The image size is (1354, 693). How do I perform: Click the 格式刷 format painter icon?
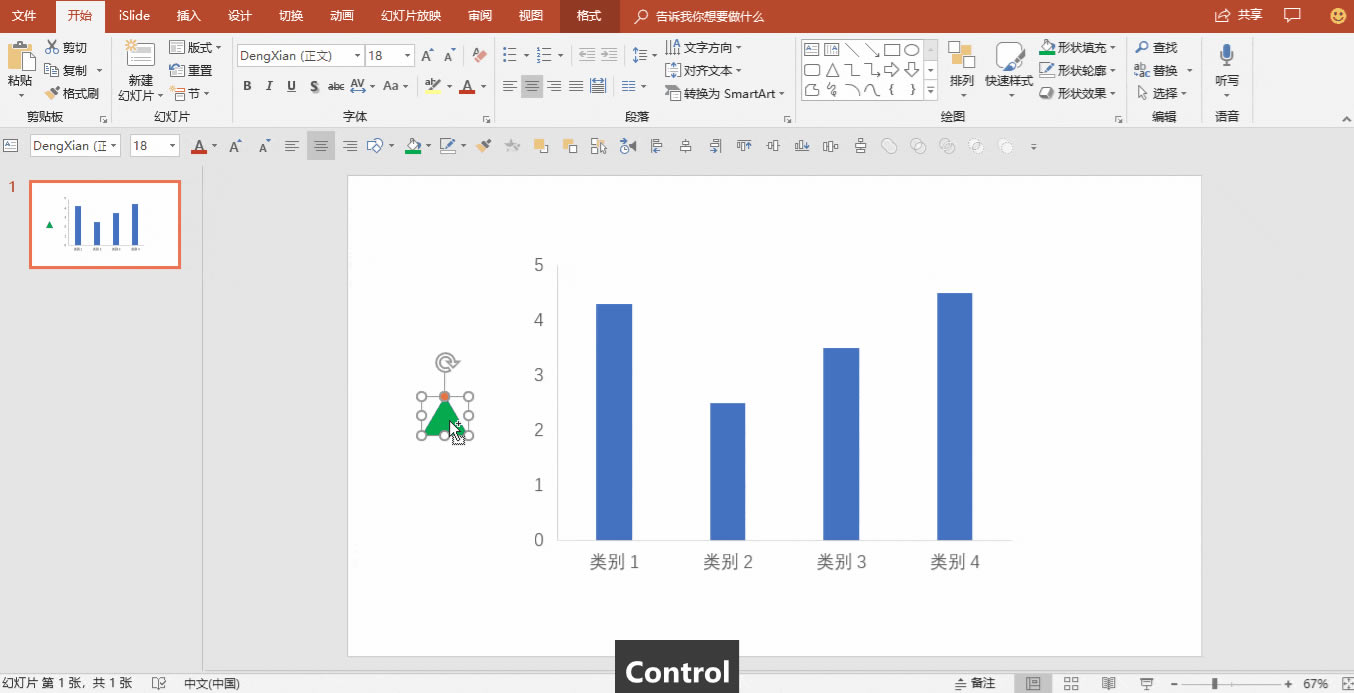pos(52,93)
